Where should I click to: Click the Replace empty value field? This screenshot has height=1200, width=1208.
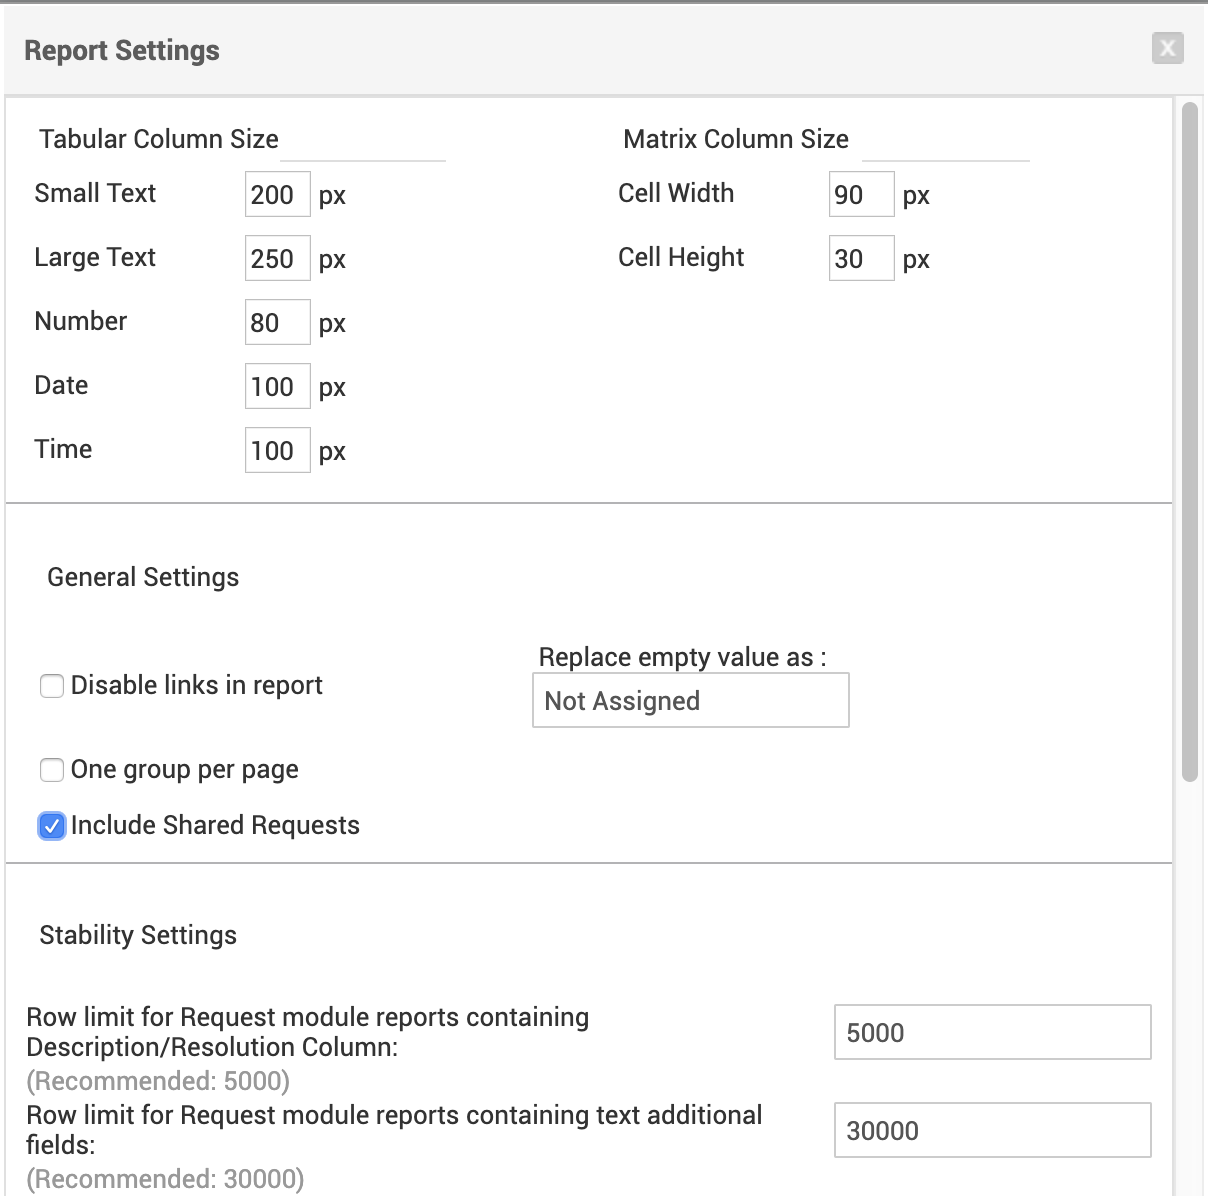pos(690,700)
